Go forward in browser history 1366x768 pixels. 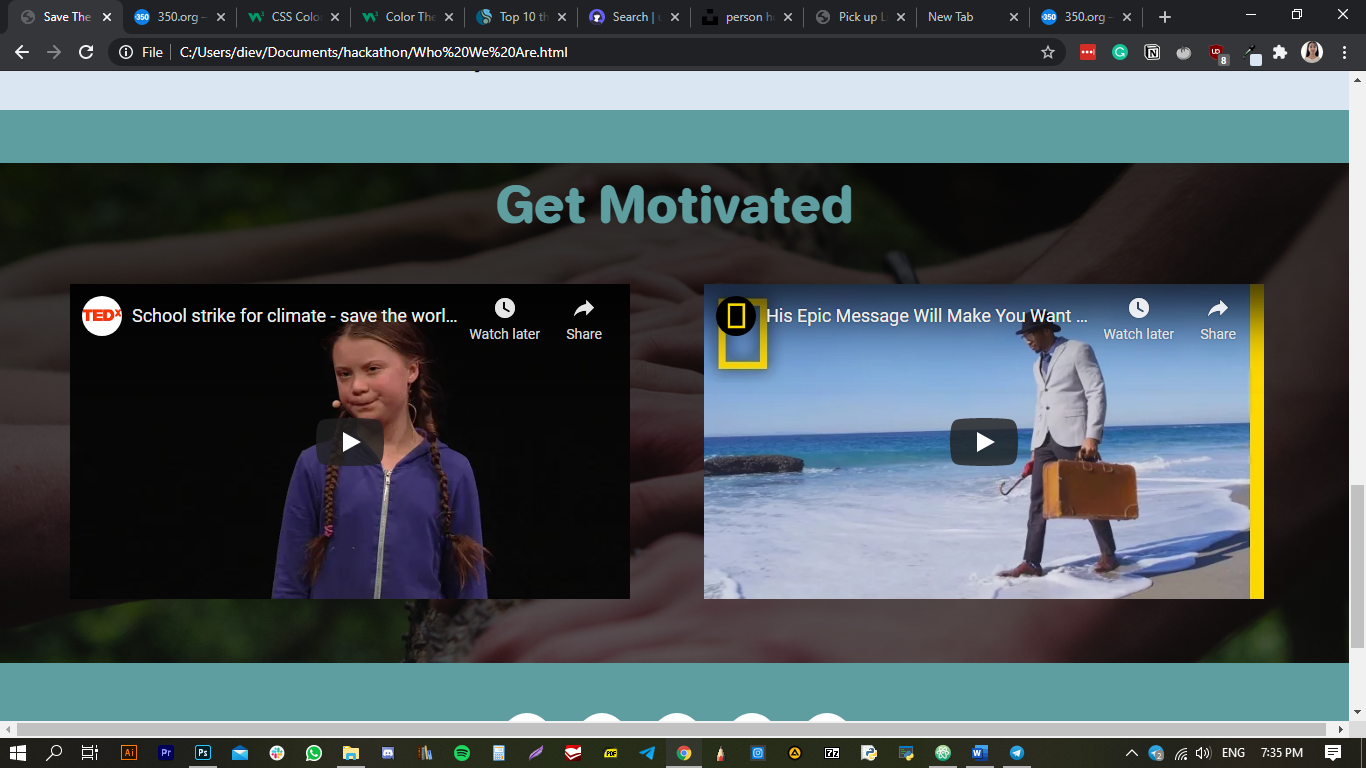pos(54,52)
